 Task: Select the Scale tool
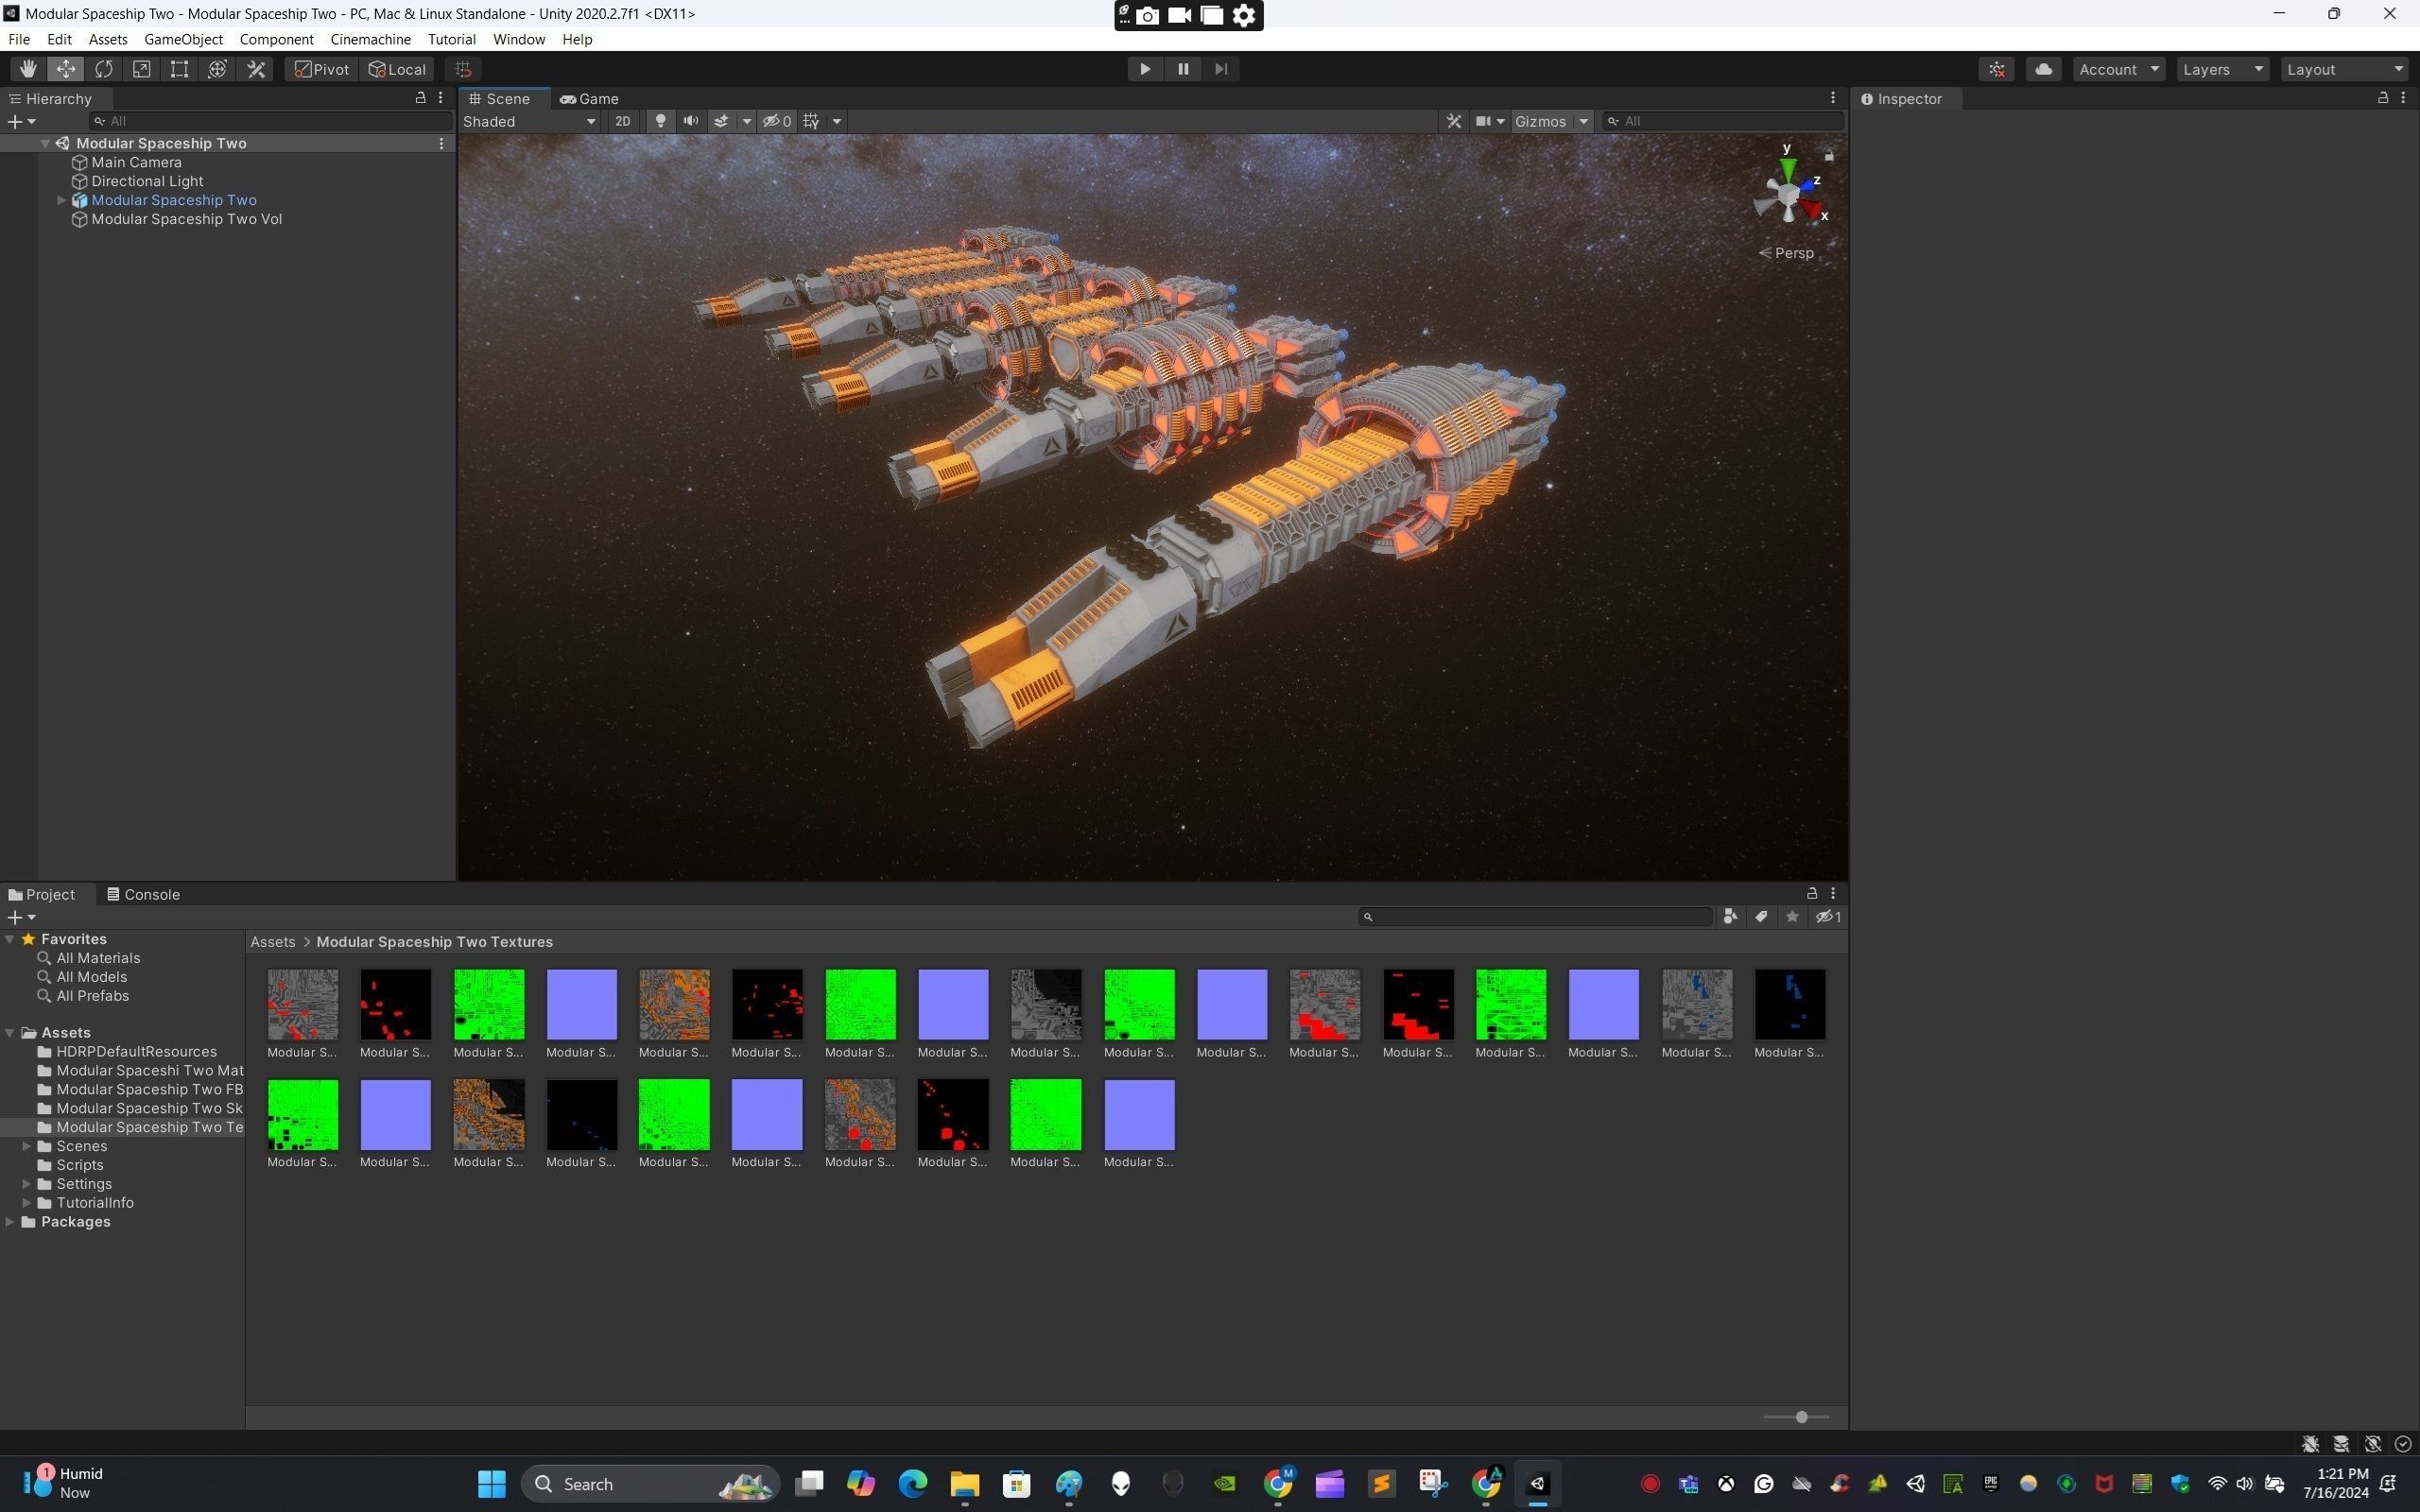(142, 69)
